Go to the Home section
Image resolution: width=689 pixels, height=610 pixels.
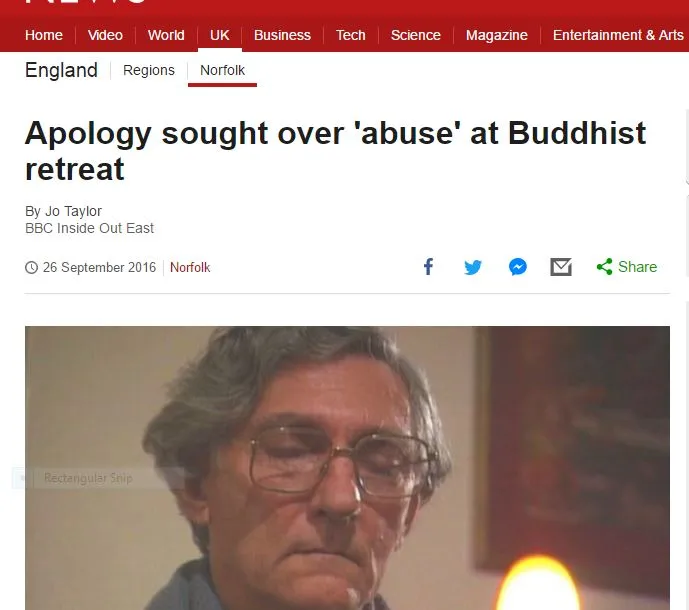pos(44,35)
